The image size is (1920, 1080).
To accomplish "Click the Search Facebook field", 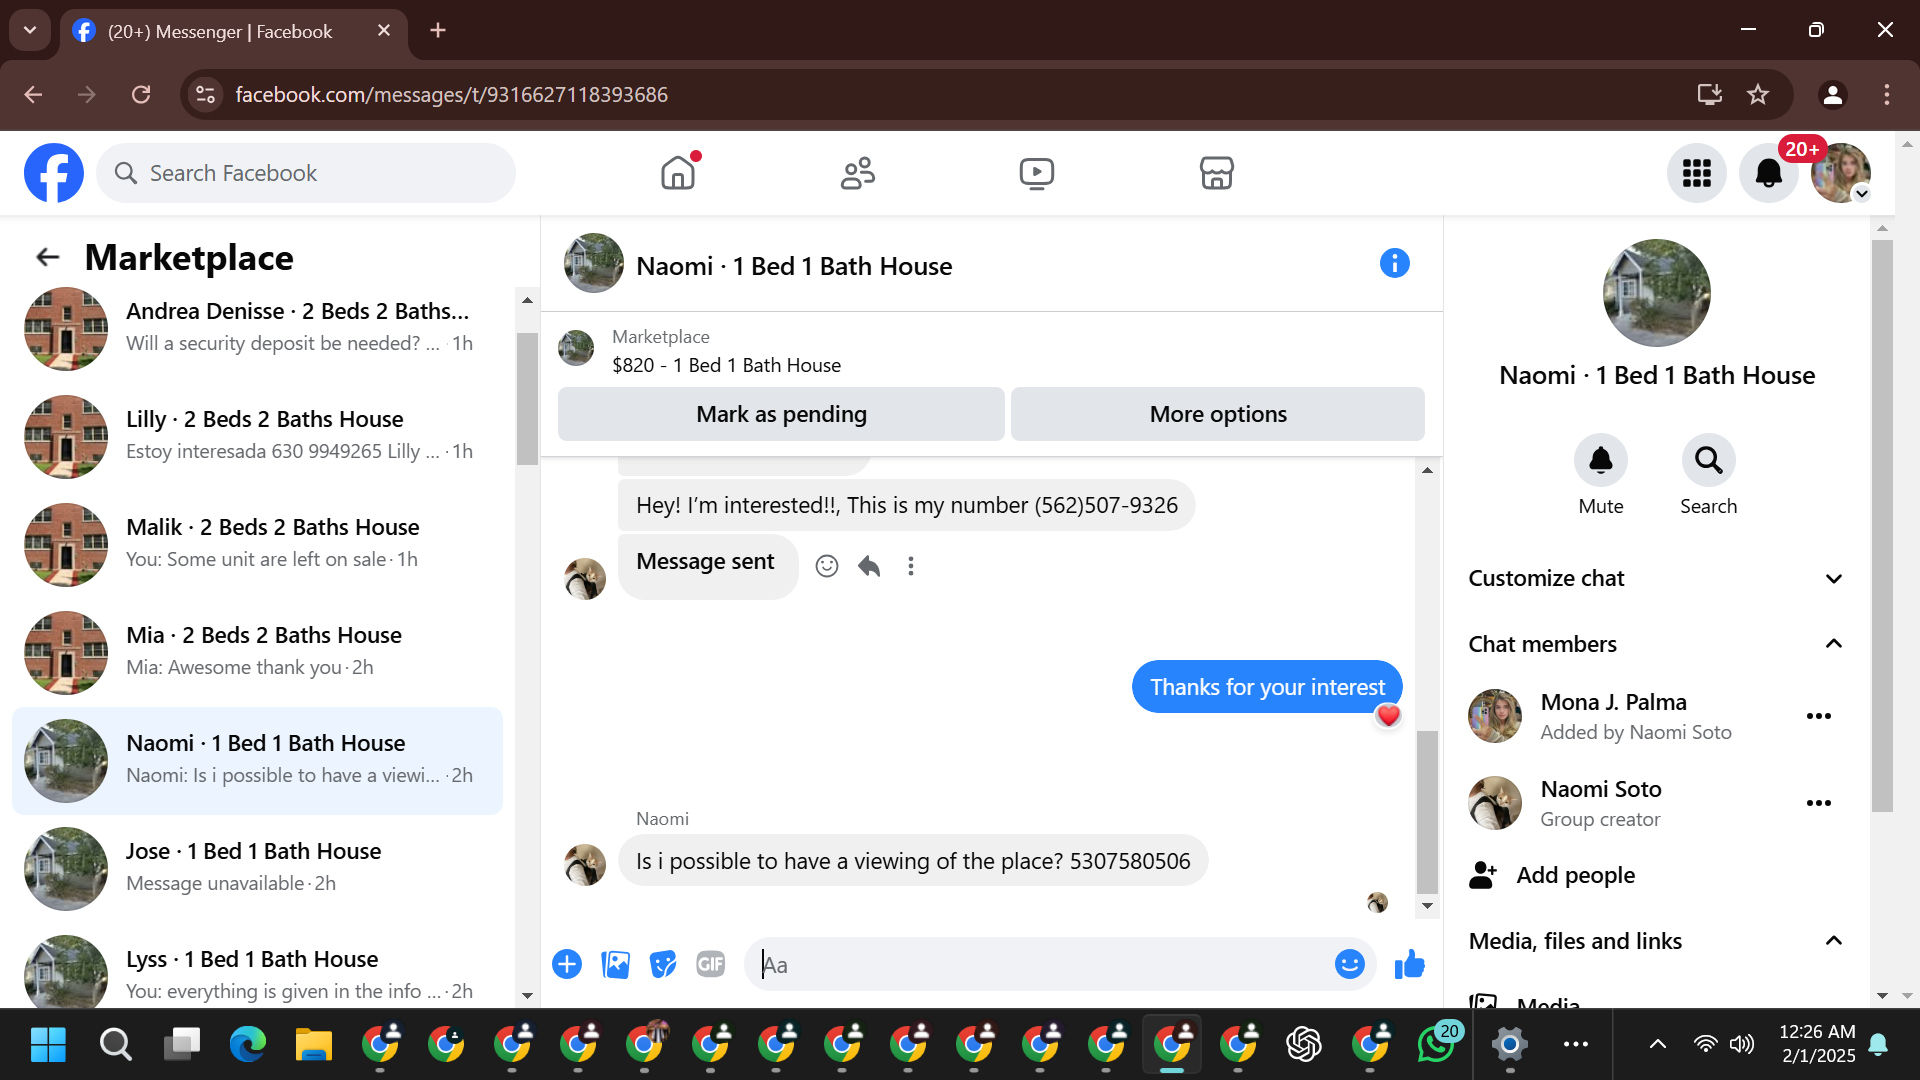I will [306, 173].
